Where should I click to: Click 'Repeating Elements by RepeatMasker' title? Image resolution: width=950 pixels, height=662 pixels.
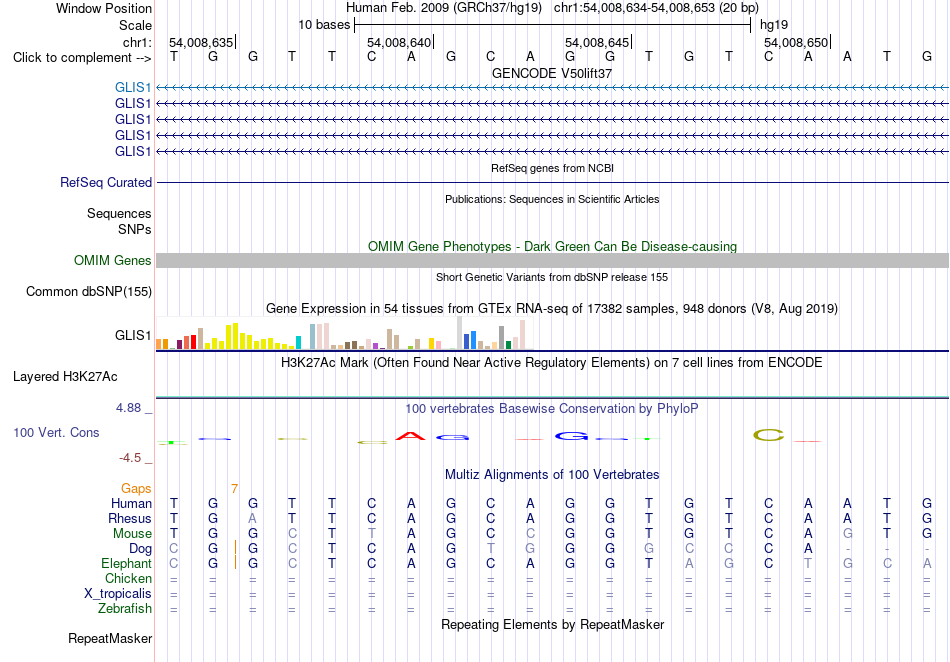(x=552, y=624)
